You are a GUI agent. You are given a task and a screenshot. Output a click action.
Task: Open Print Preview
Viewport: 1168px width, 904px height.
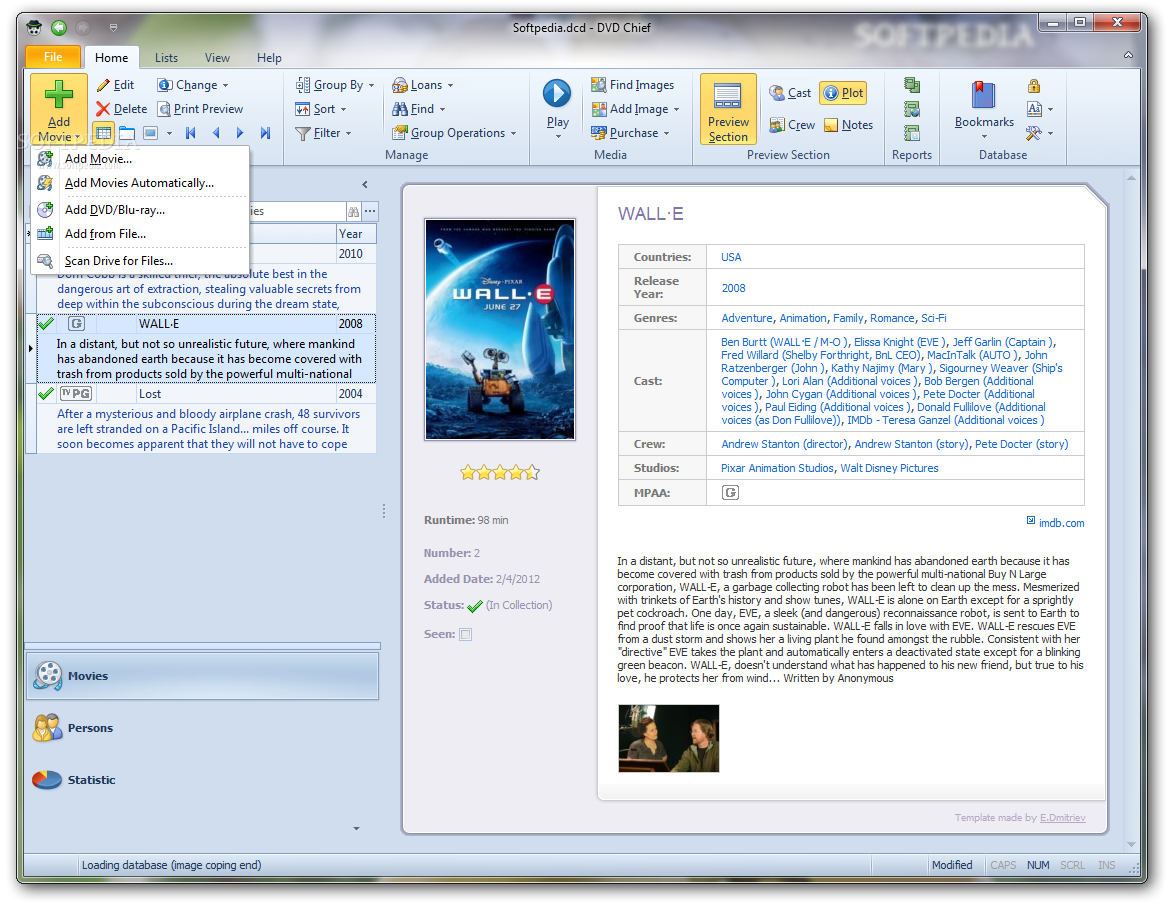[x=200, y=109]
